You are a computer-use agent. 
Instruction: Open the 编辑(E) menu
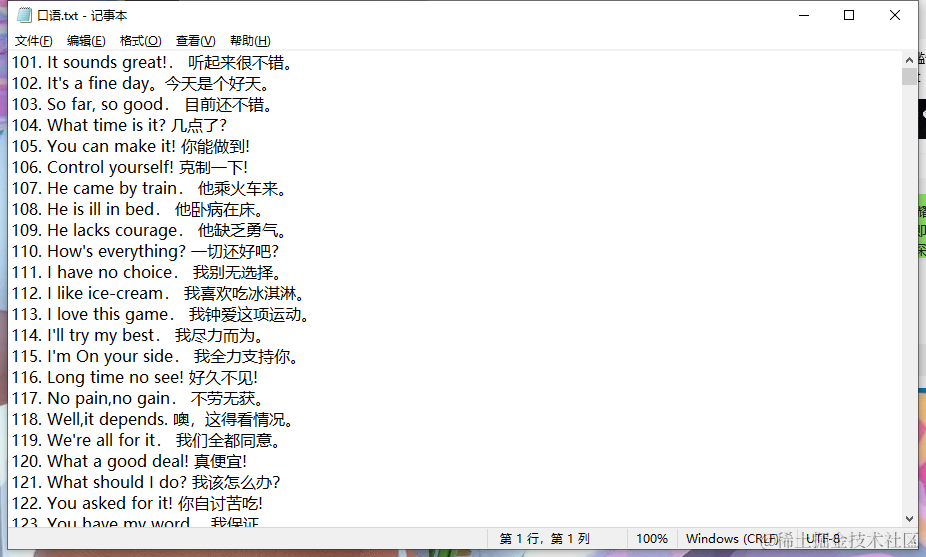(x=86, y=41)
